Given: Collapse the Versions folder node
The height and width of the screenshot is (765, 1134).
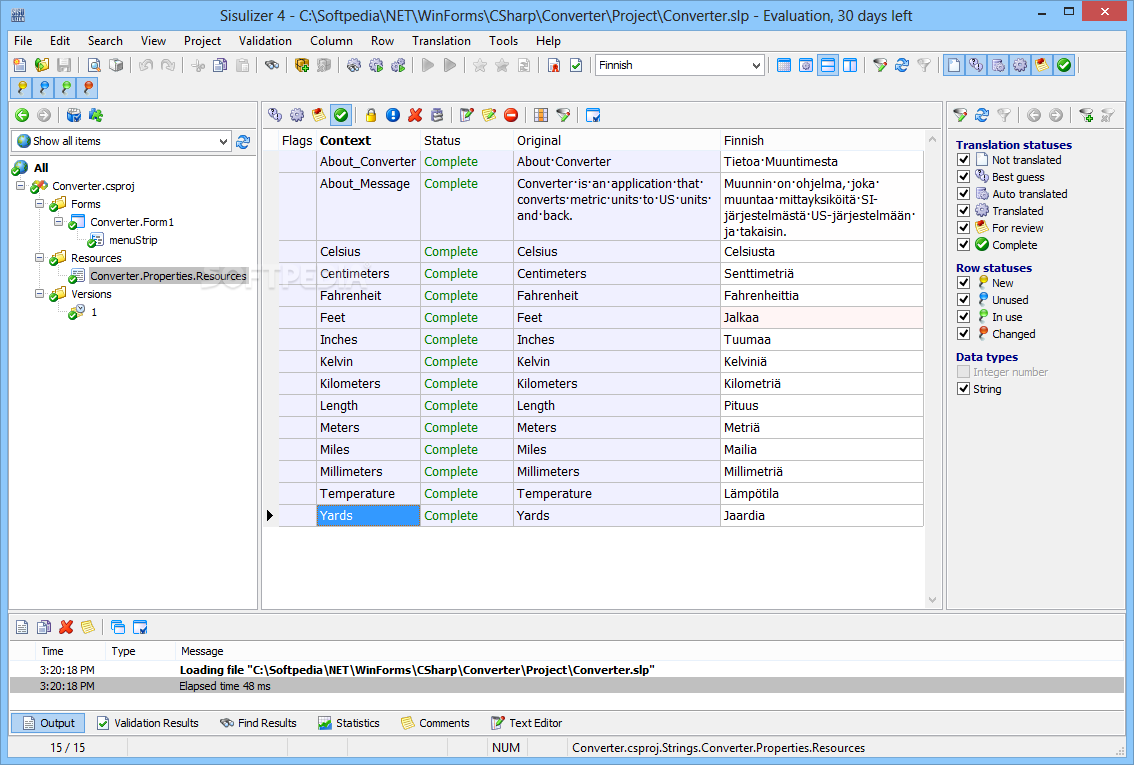Looking at the screenshot, I should 40,294.
